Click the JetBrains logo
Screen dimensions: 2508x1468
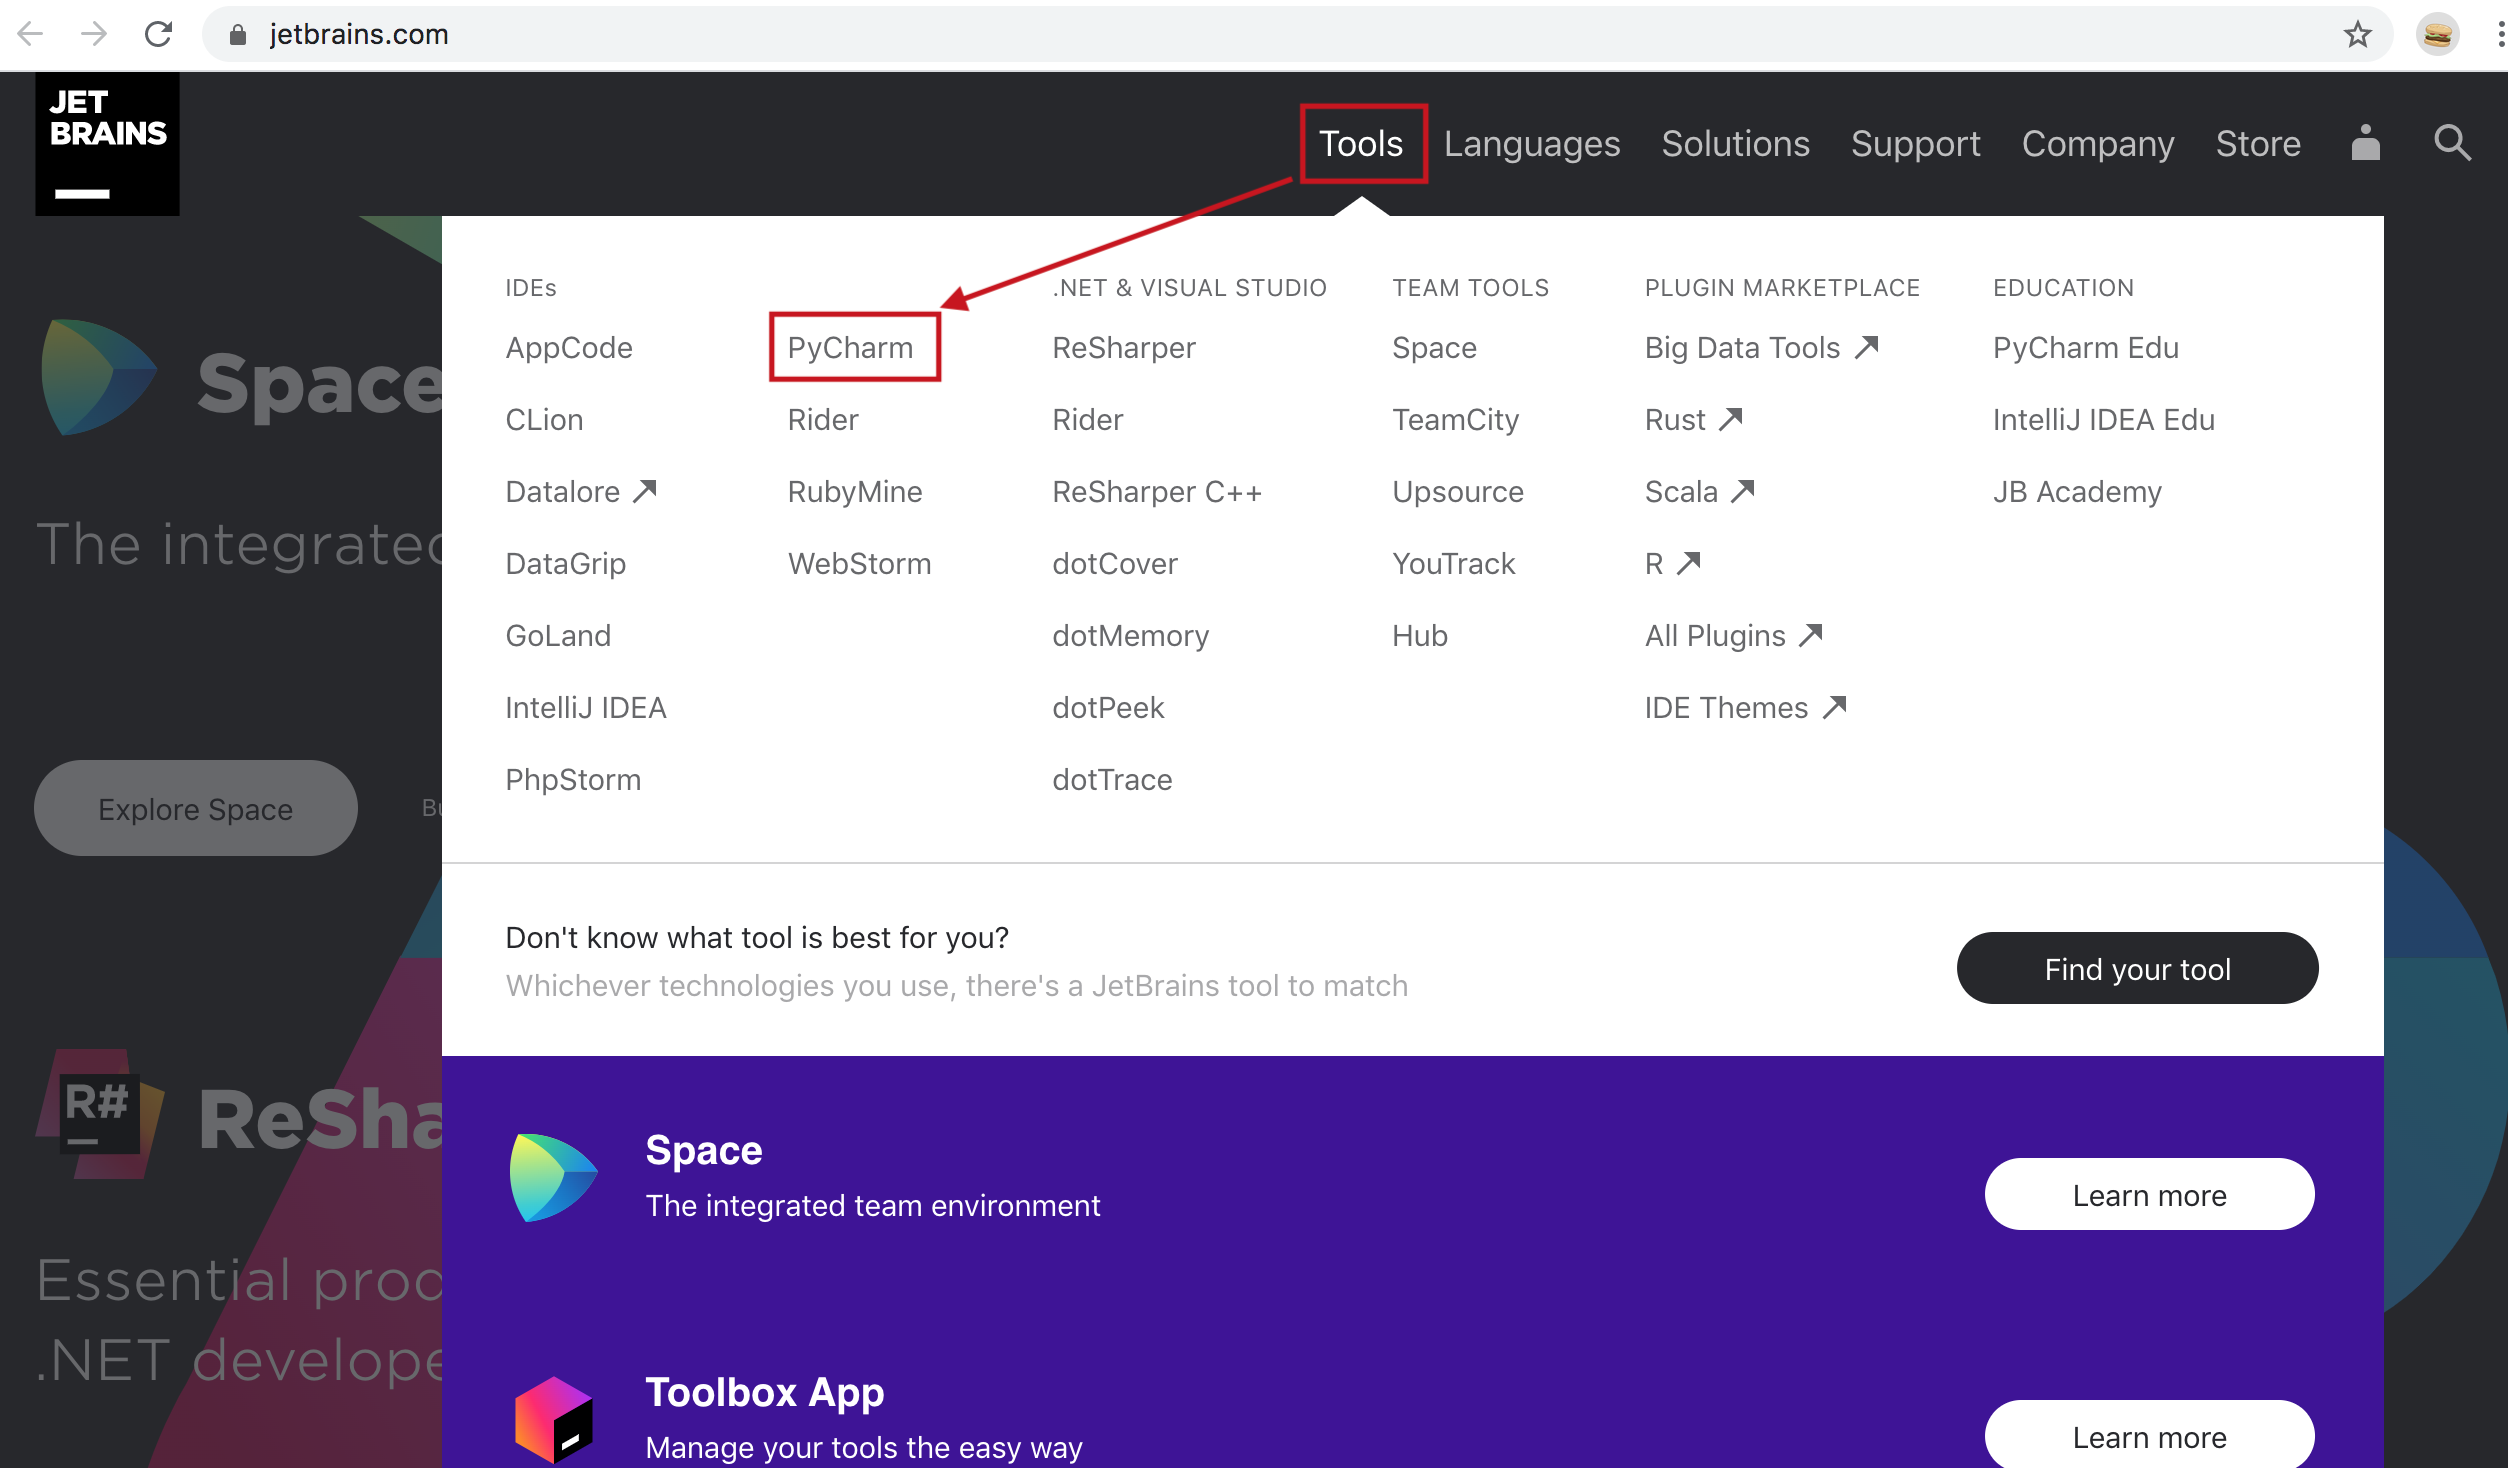click(107, 144)
